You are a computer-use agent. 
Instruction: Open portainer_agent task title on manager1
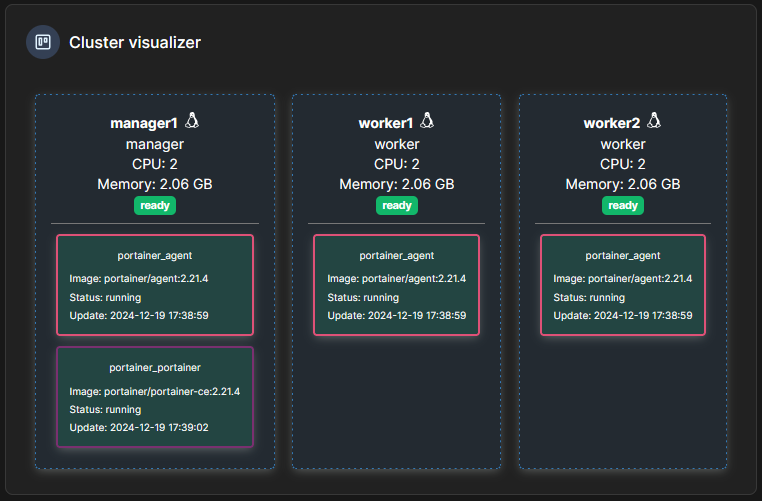155,256
